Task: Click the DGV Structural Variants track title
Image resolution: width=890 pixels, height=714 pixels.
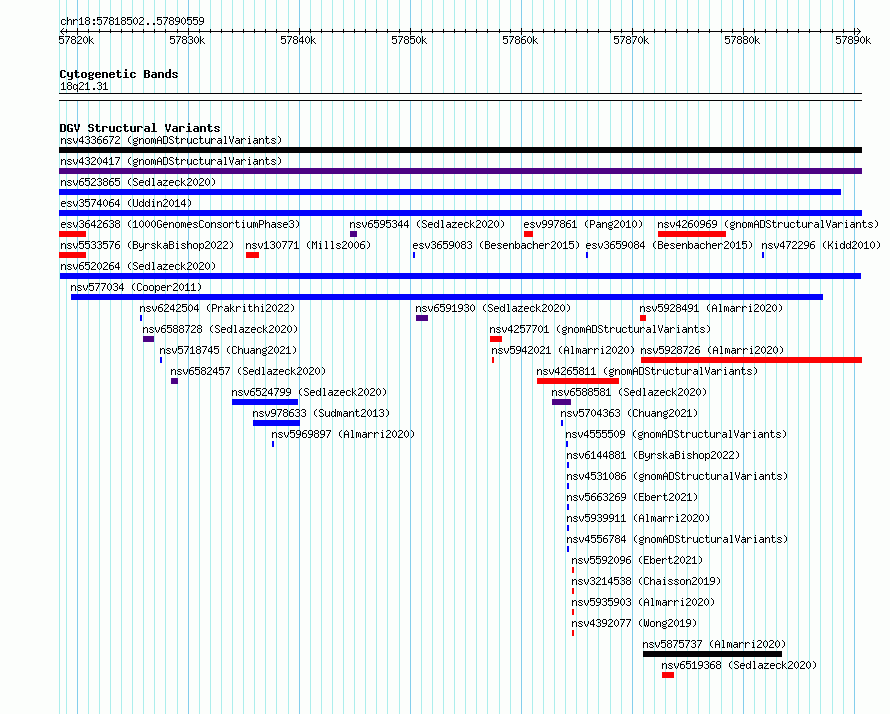Action: click(x=140, y=128)
